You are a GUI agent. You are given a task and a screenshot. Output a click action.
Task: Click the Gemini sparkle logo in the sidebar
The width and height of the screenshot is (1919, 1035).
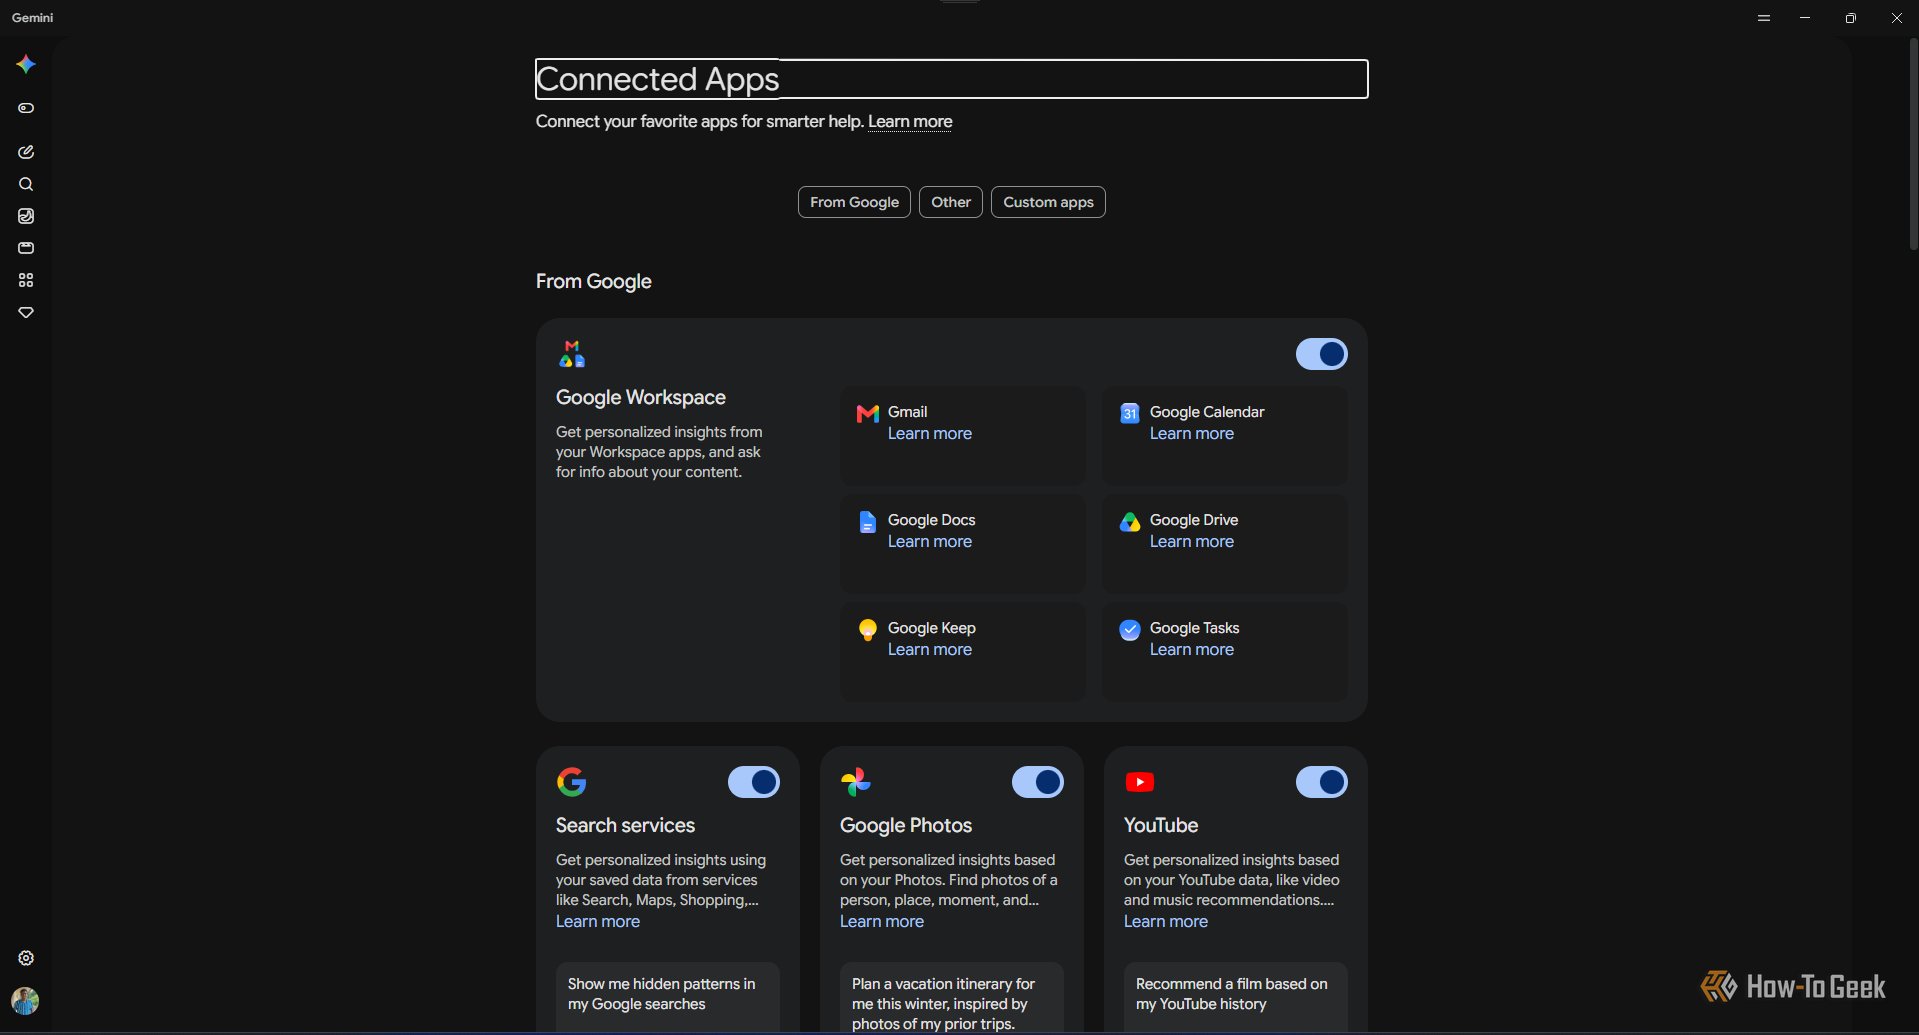(26, 64)
